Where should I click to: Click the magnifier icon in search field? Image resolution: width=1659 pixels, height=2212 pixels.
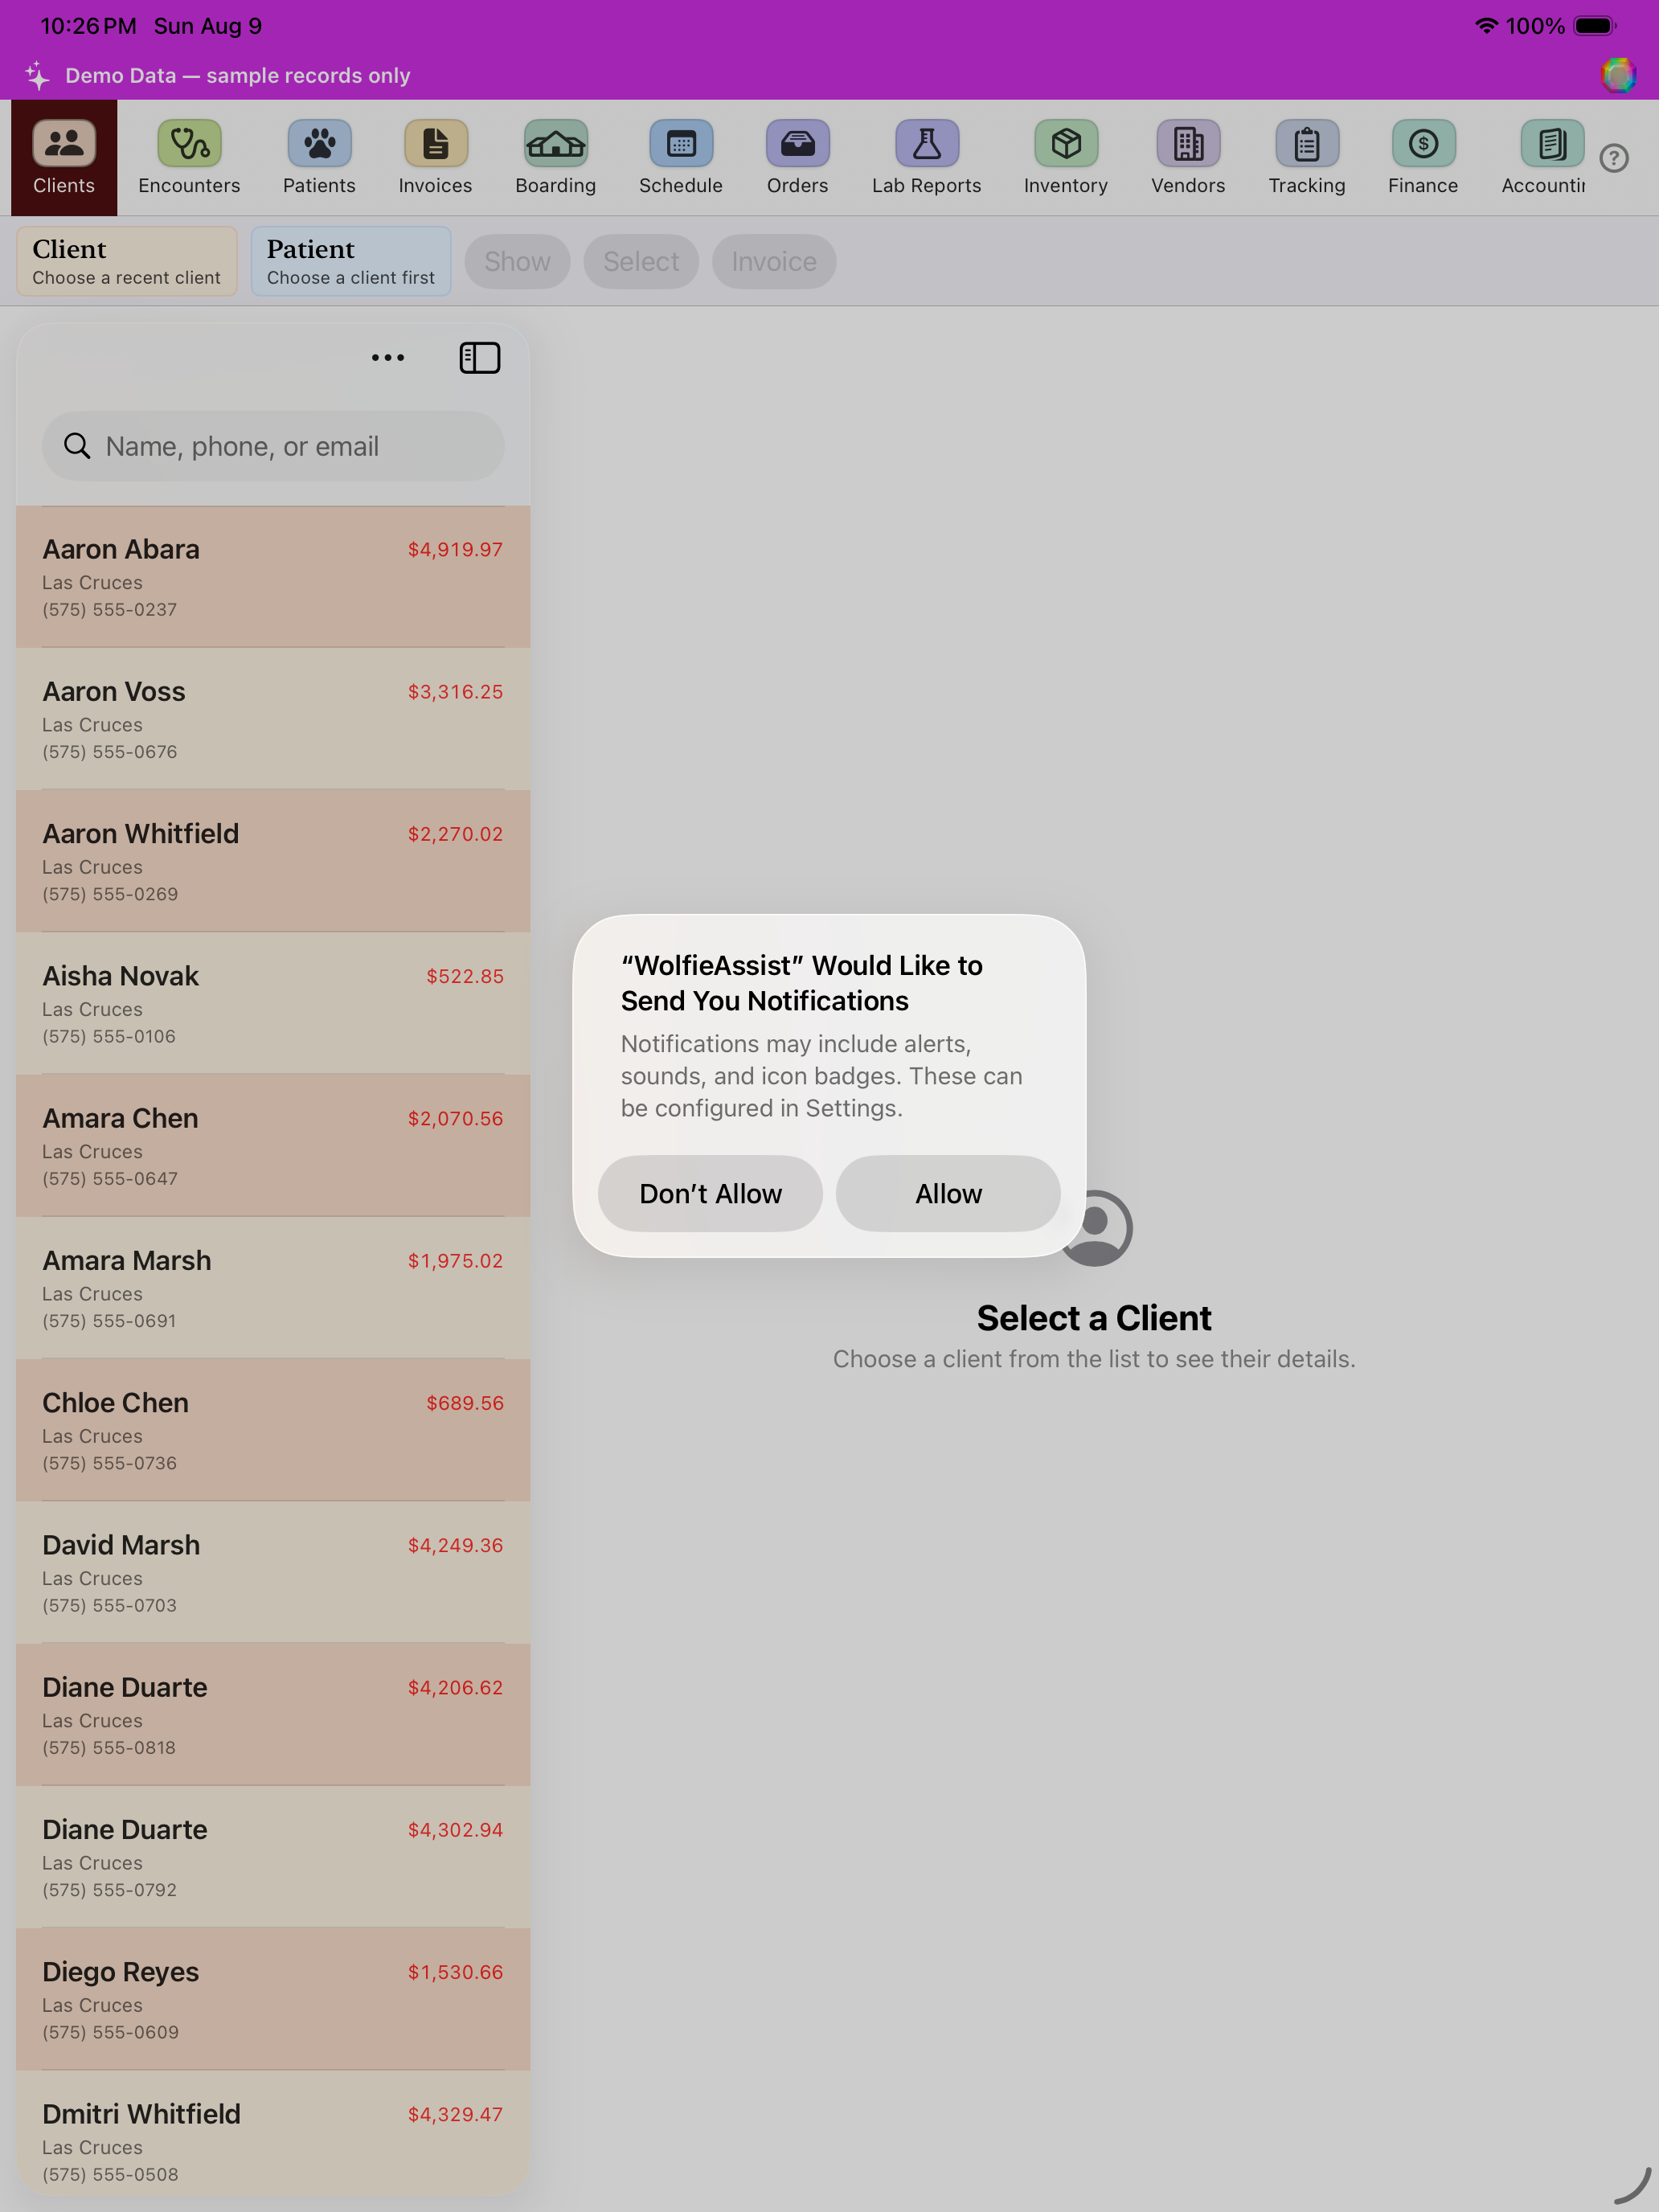pyautogui.click(x=77, y=446)
